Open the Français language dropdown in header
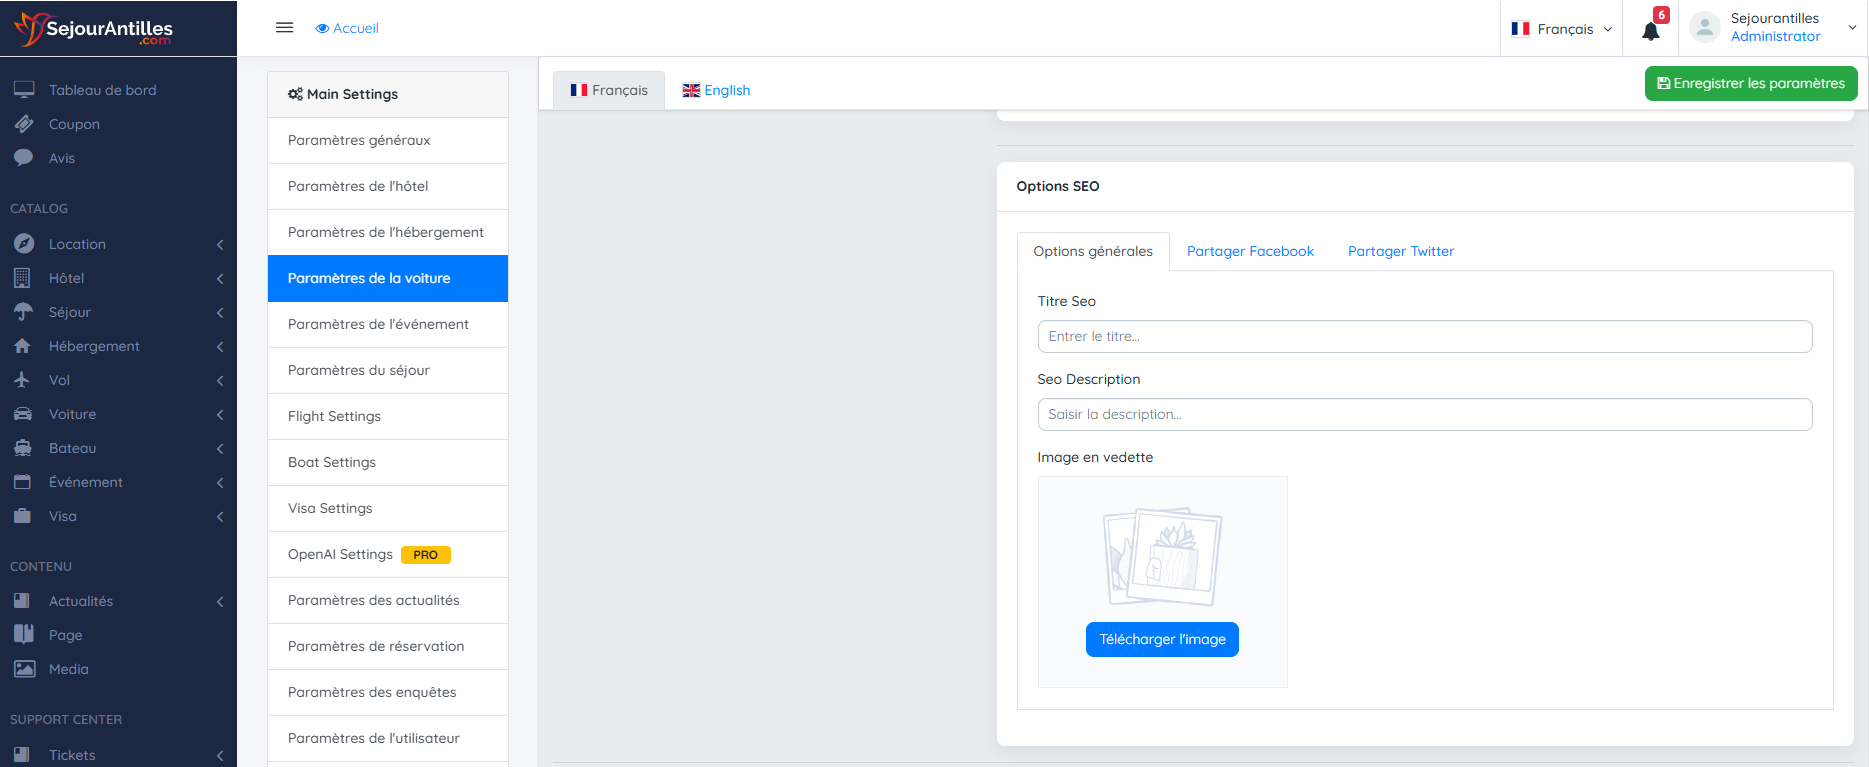 pyautogui.click(x=1561, y=29)
